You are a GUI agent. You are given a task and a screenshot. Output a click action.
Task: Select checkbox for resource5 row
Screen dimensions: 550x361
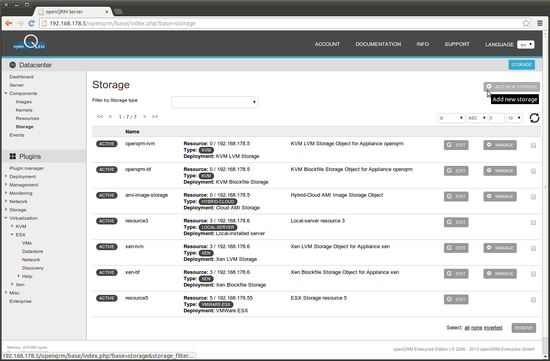(x=533, y=300)
